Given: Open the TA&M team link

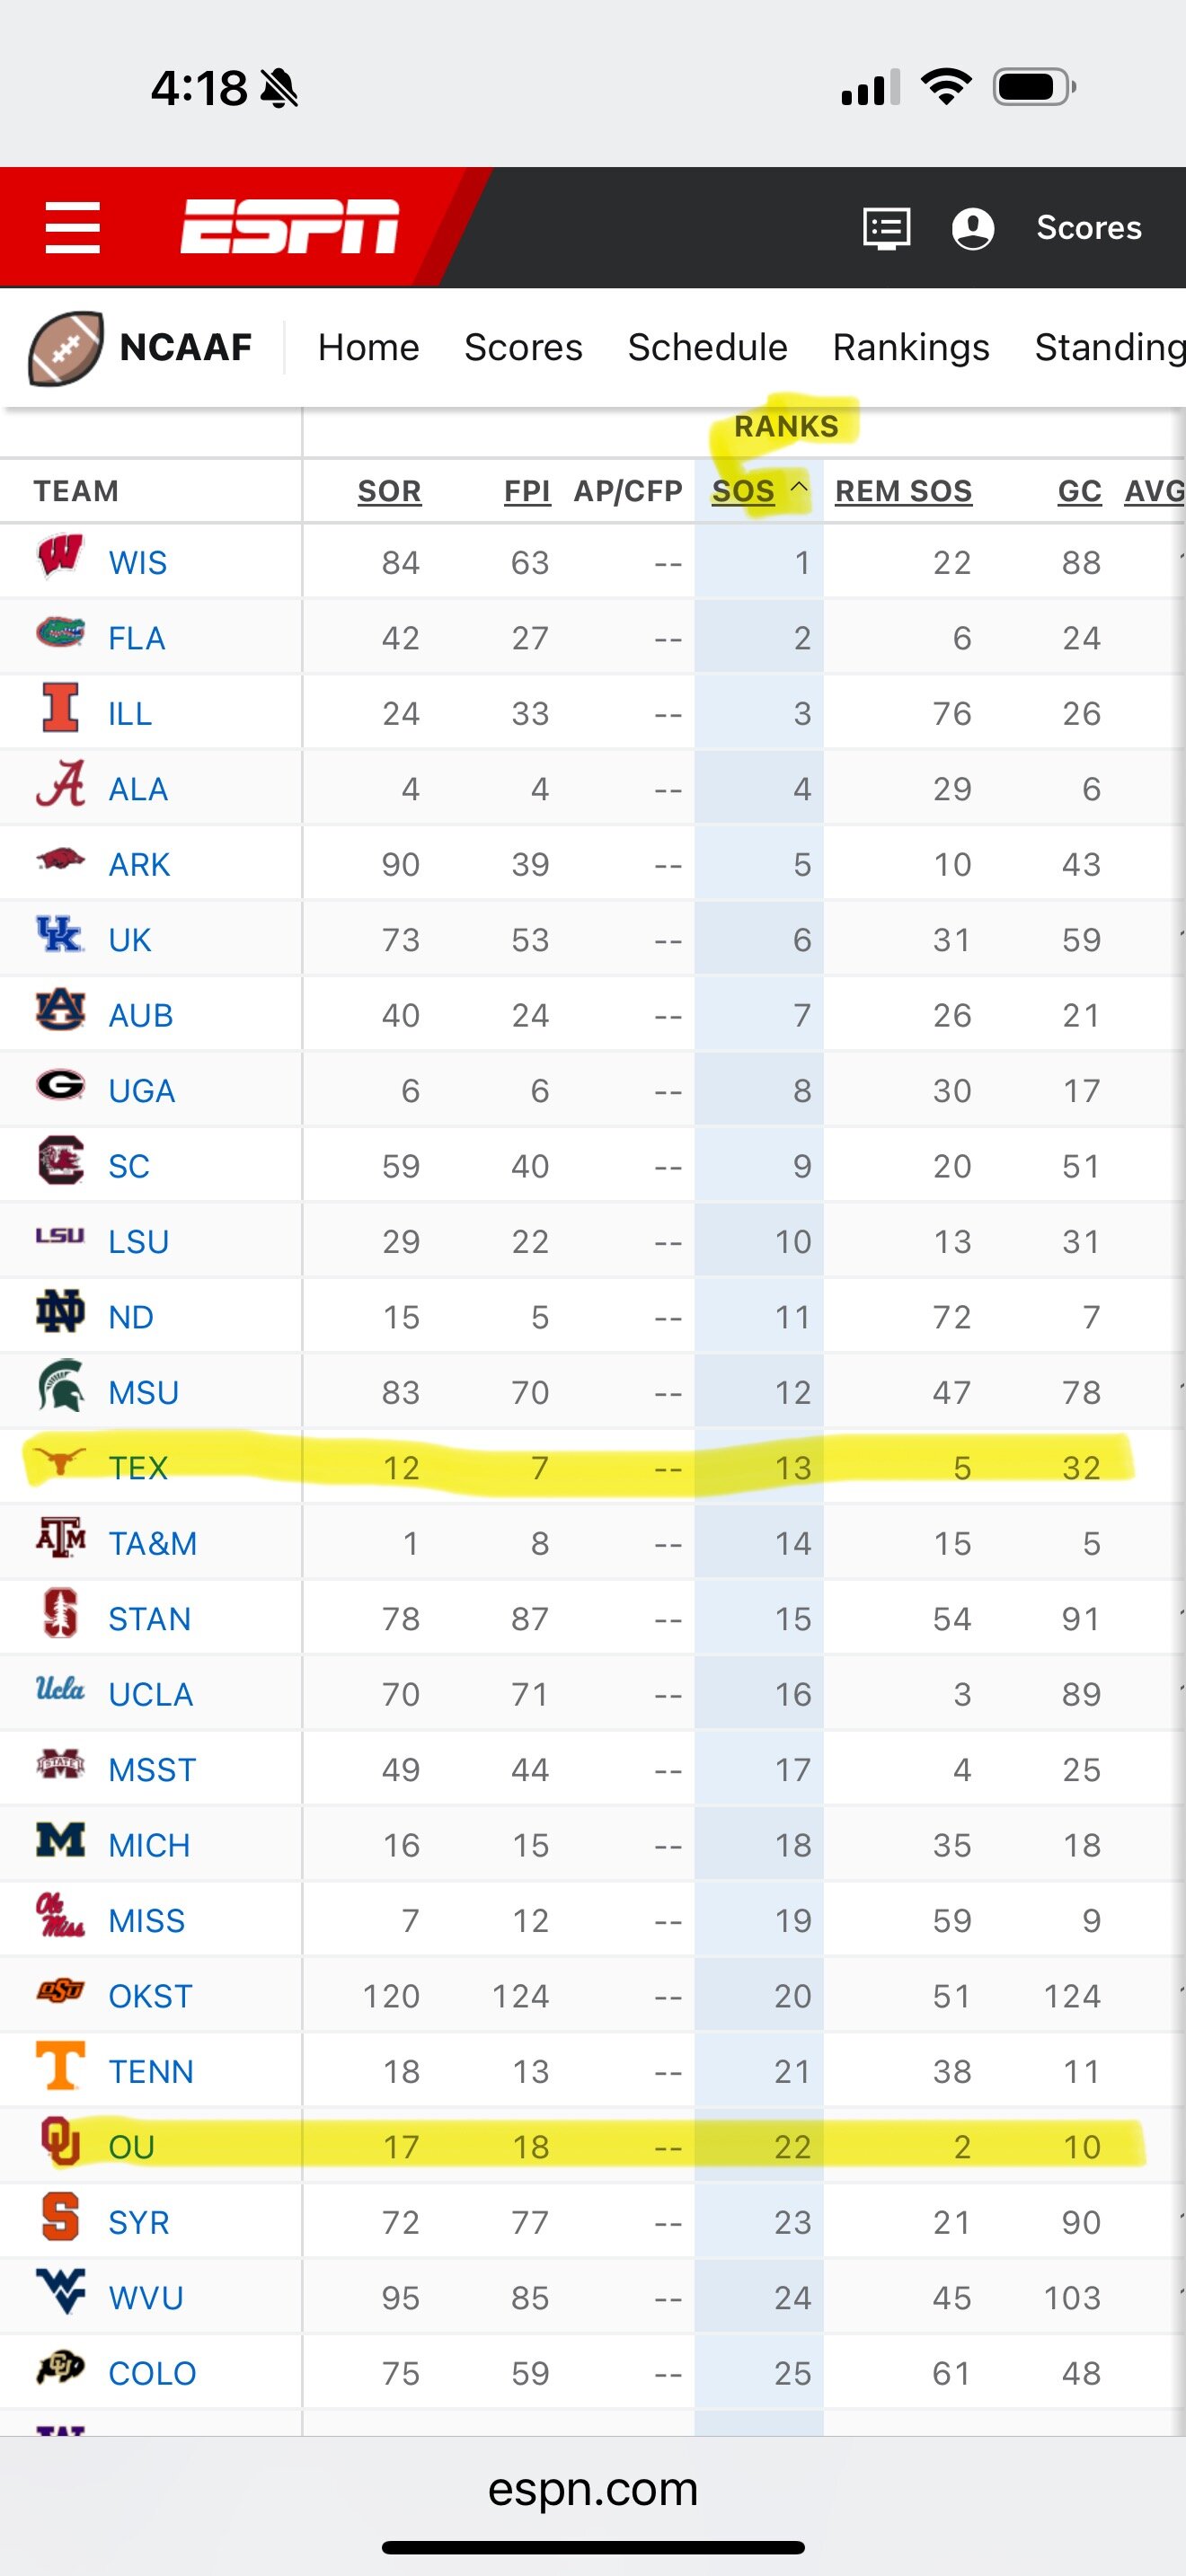Looking at the screenshot, I should [x=152, y=1543].
